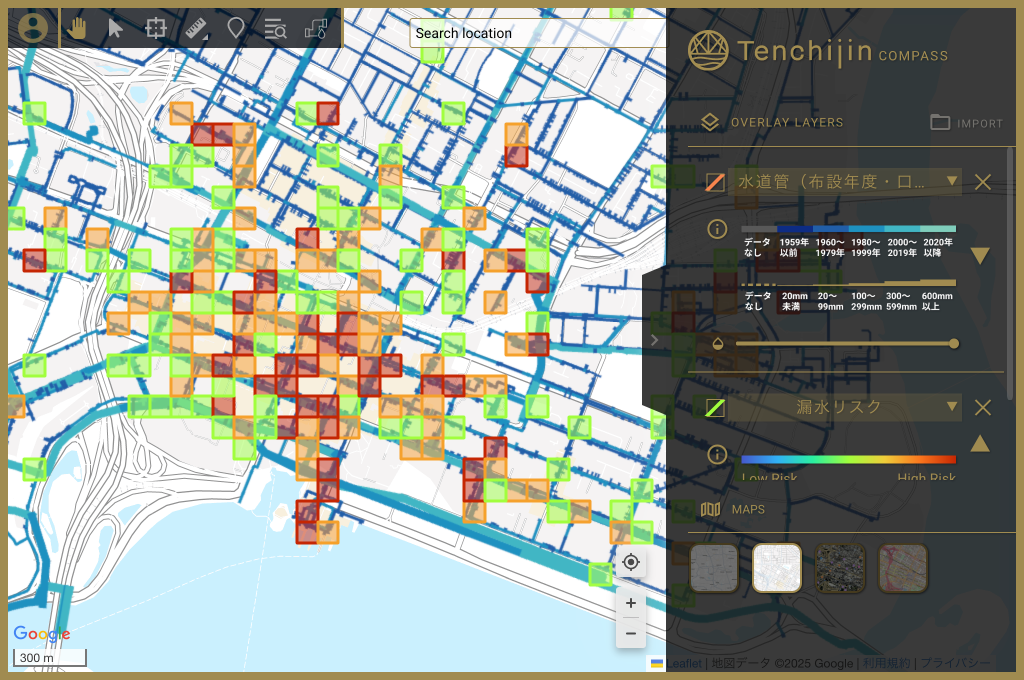Select the hand pan tool
The width and height of the screenshot is (1024, 680).
tap(77, 28)
